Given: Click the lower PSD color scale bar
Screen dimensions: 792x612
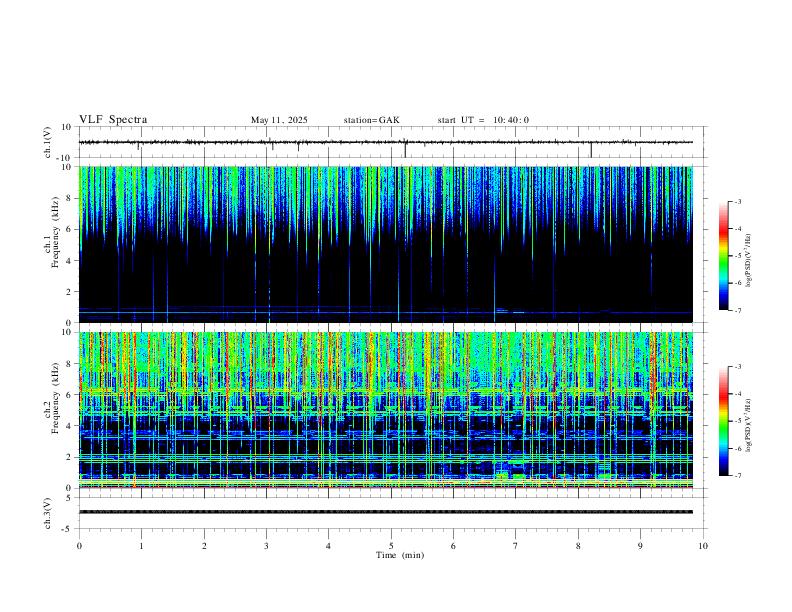Looking at the screenshot, I should tap(723, 421).
